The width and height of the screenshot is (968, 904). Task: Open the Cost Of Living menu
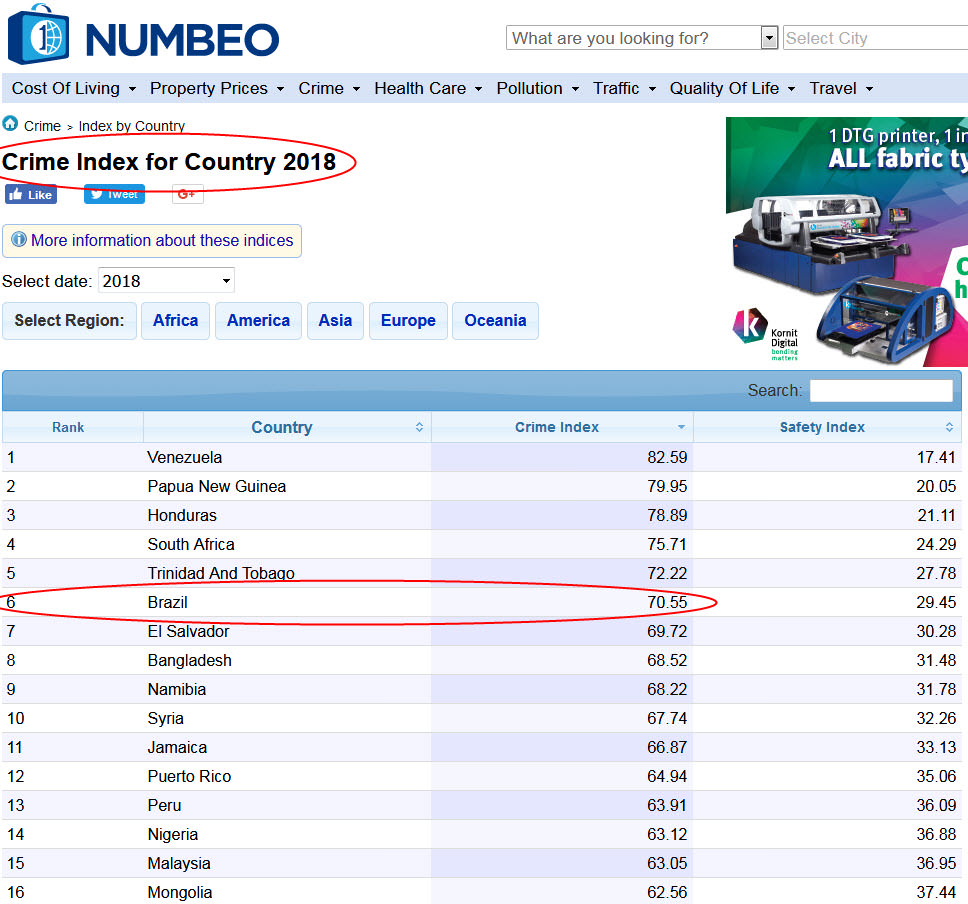click(74, 88)
